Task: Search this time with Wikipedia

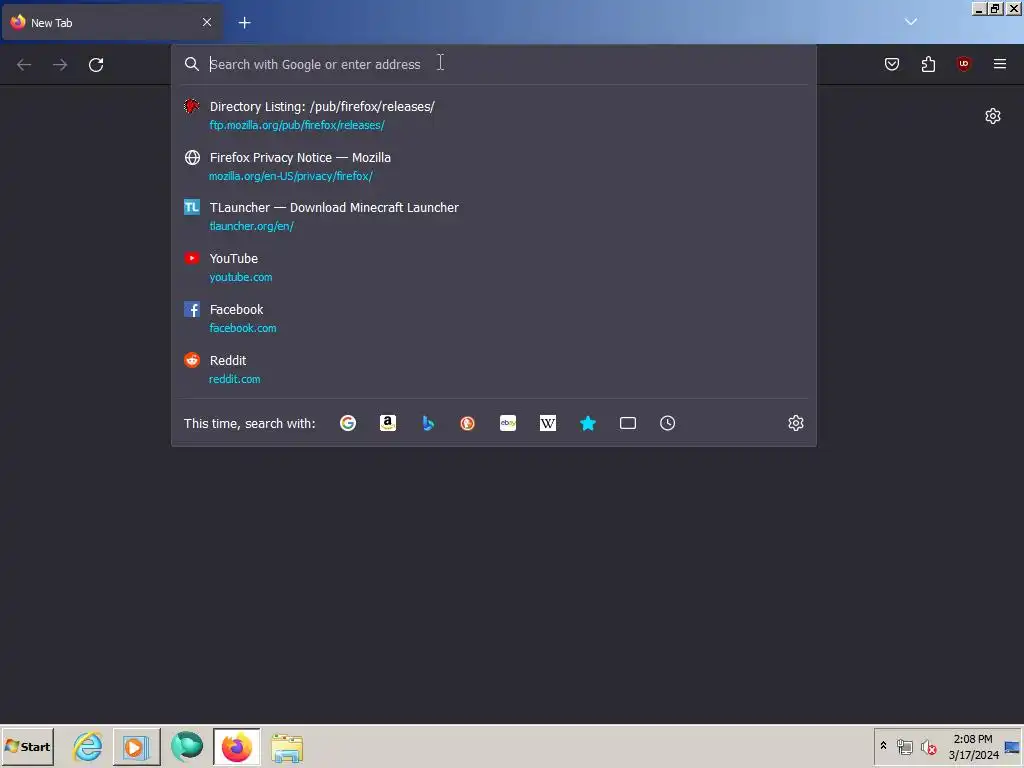Action: pyautogui.click(x=548, y=423)
